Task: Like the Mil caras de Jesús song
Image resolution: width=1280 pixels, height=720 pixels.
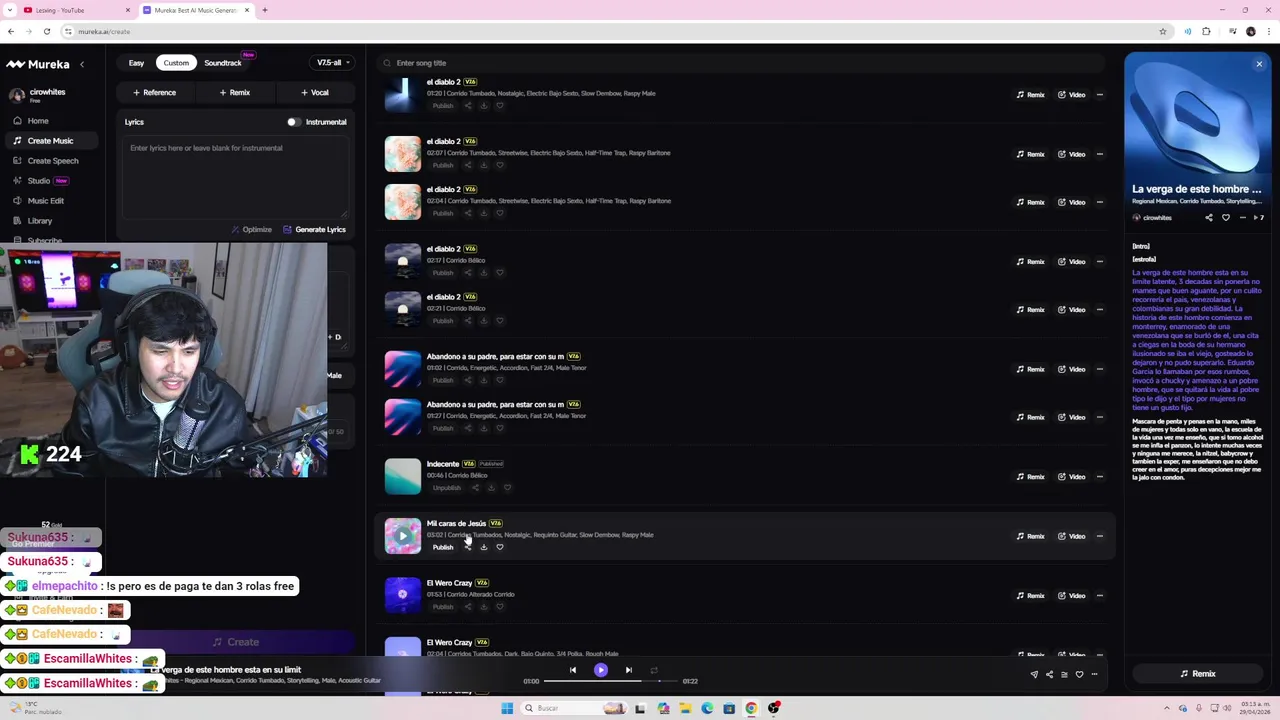Action: coord(500,547)
